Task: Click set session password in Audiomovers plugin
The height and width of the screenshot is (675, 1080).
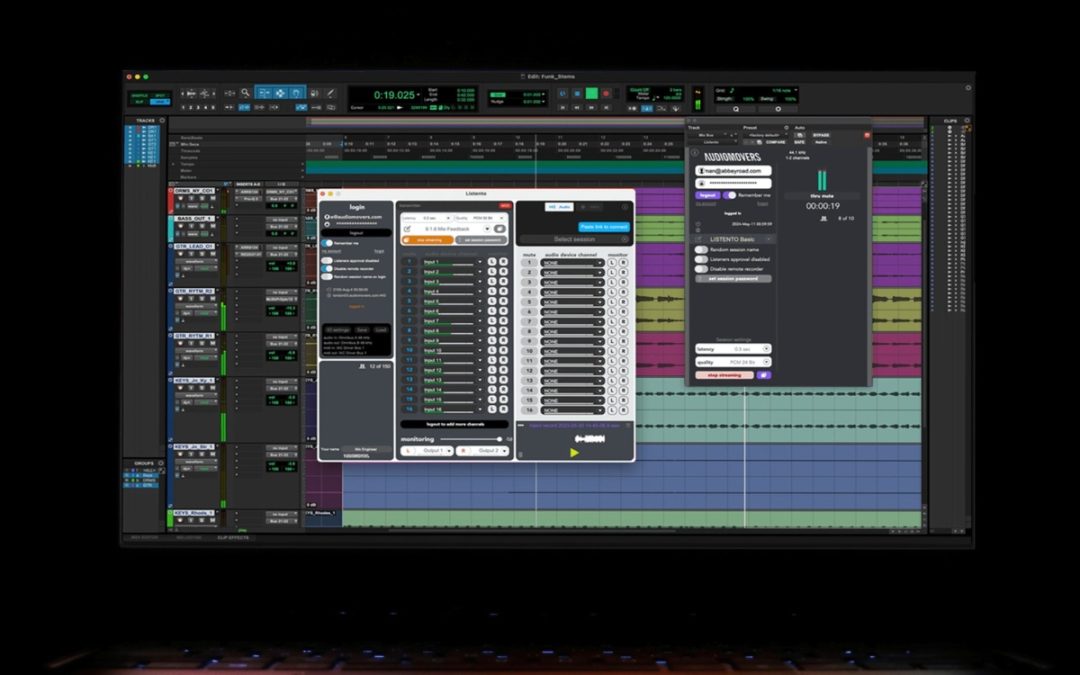Action: [x=734, y=278]
